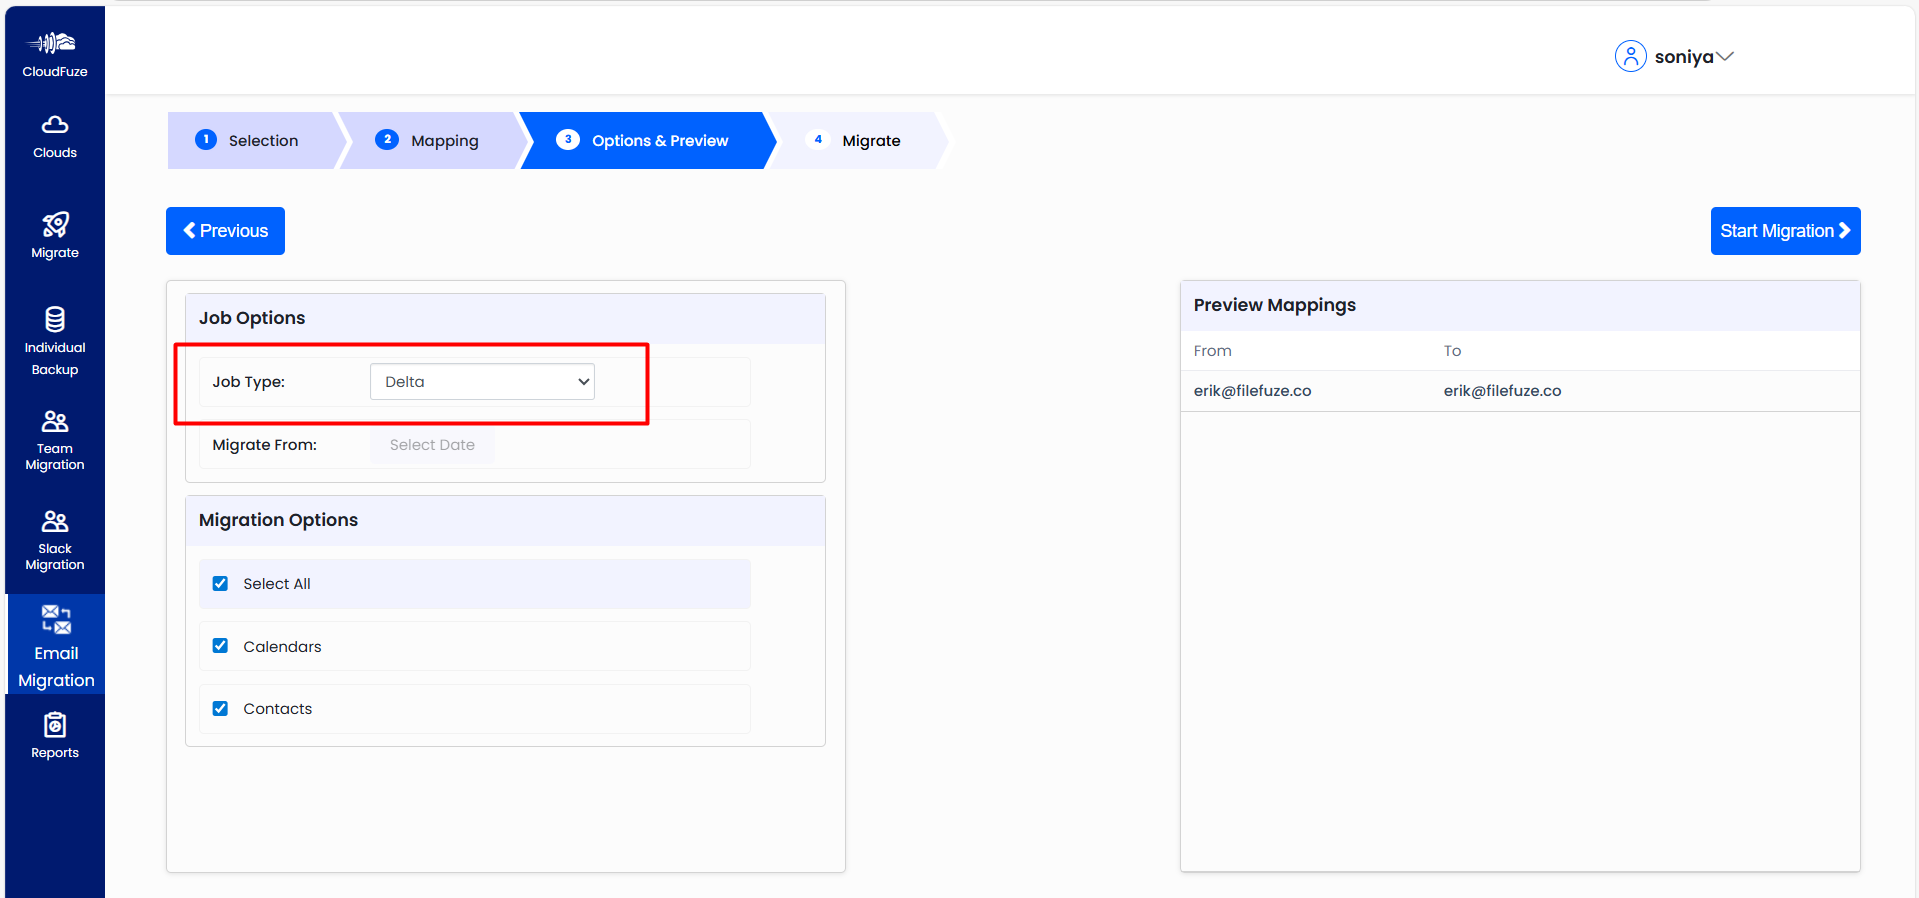1919x898 pixels.
Task: Open the Job Type Delta dropdown
Action: coord(482,382)
